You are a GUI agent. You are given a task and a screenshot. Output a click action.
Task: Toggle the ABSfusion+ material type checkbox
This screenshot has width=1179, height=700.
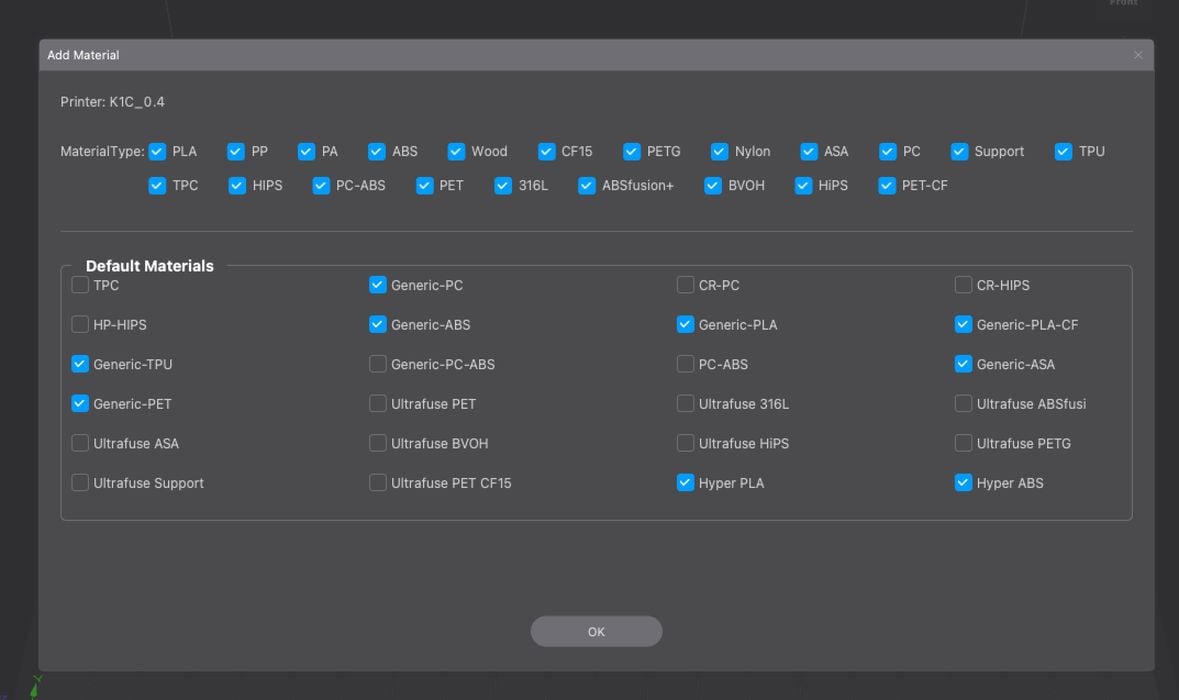pyautogui.click(x=587, y=186)
